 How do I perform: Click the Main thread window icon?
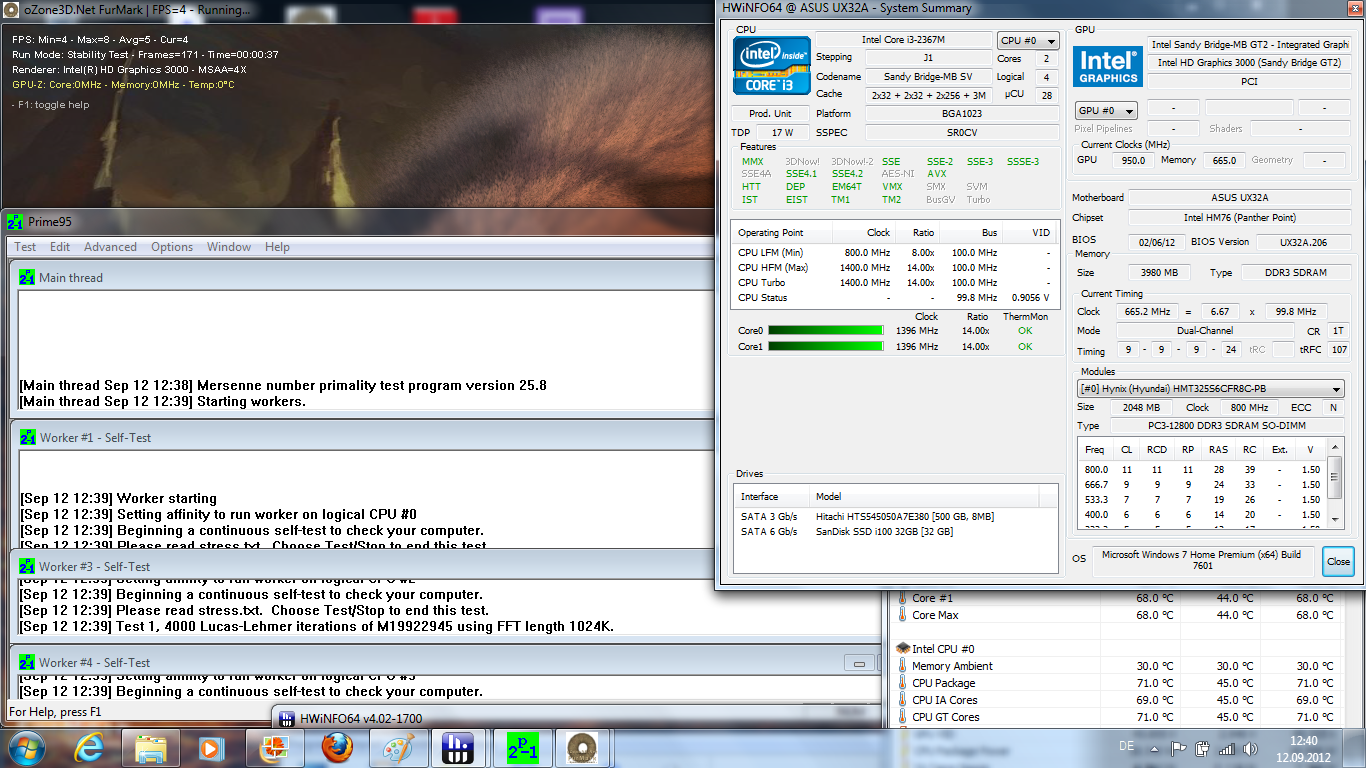(x=28, y=277)
